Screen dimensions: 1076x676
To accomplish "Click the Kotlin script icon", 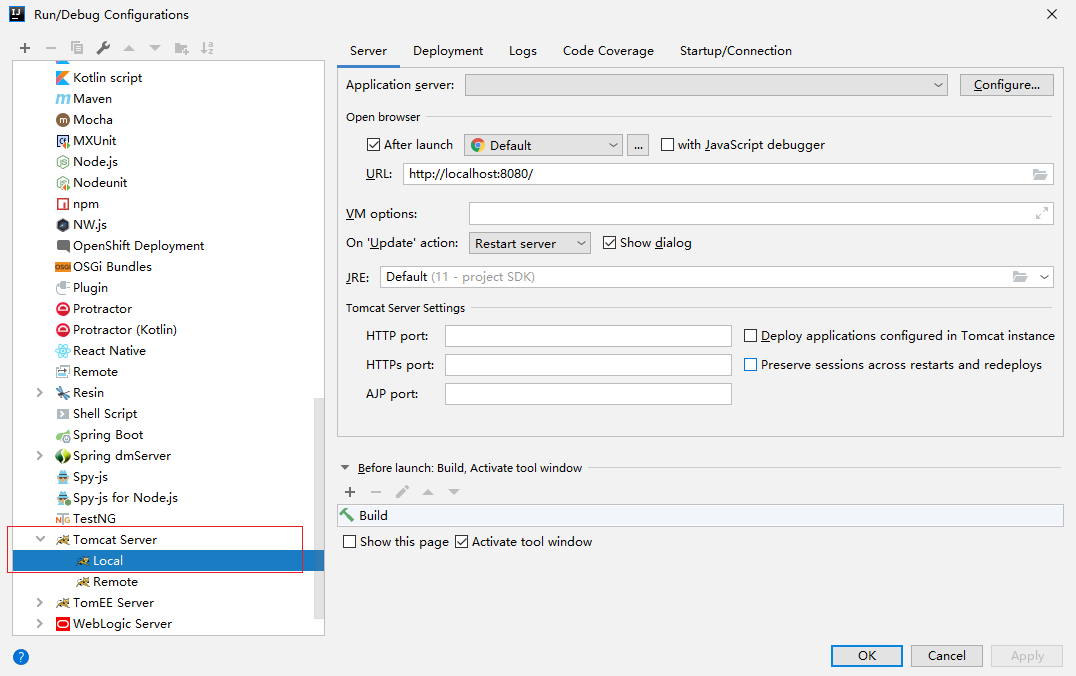I will pyautogui.click(x=62, y=78).
